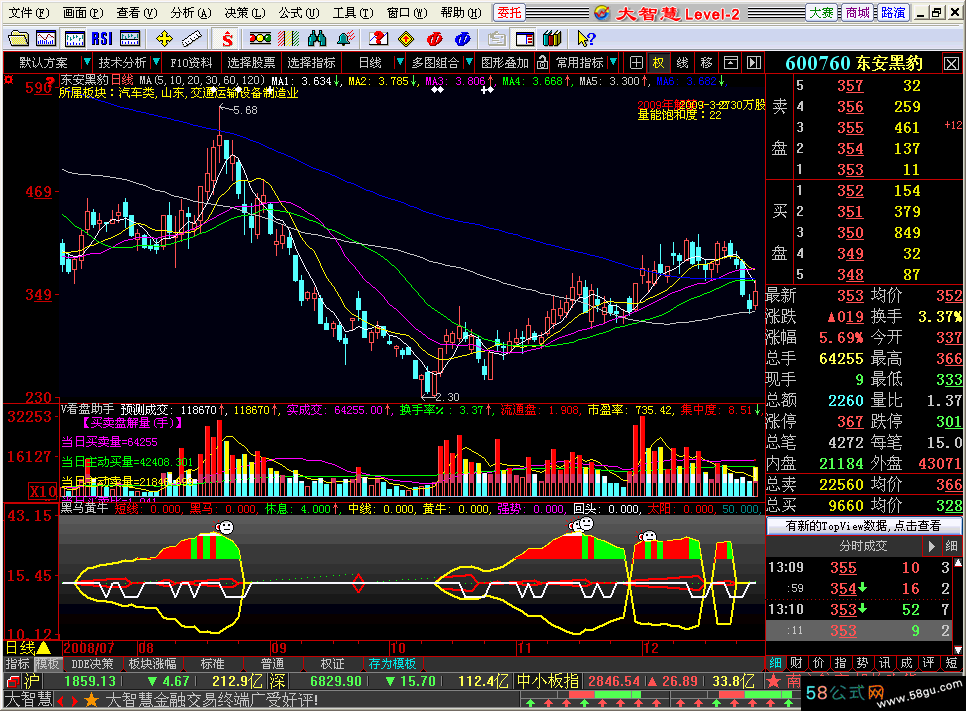
Task: Click the chart with red question mark icon
Action: tap(378, 39)
